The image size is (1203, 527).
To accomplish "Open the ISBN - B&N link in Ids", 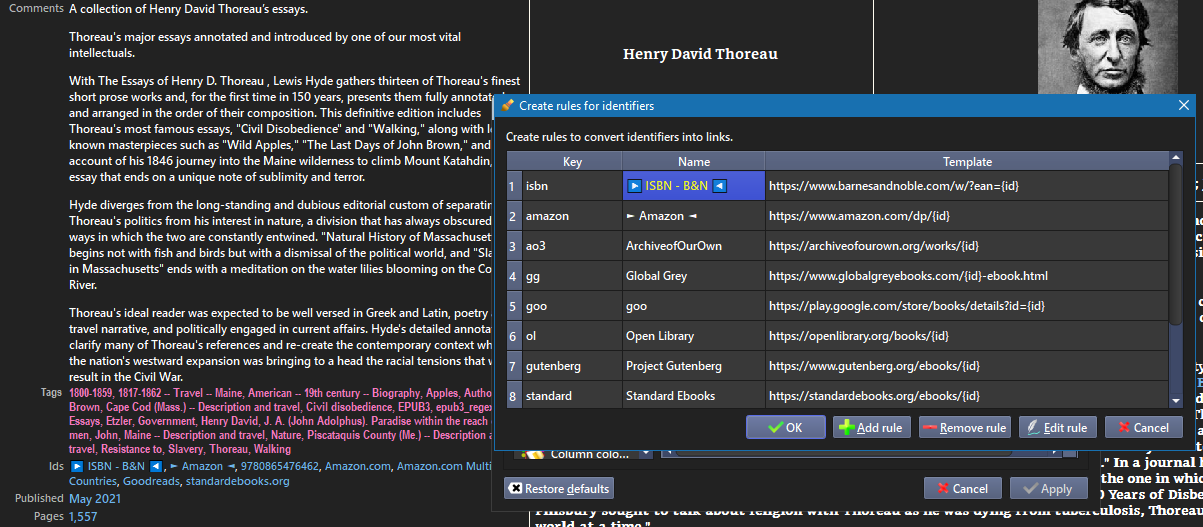I will (x=117, y=466).
